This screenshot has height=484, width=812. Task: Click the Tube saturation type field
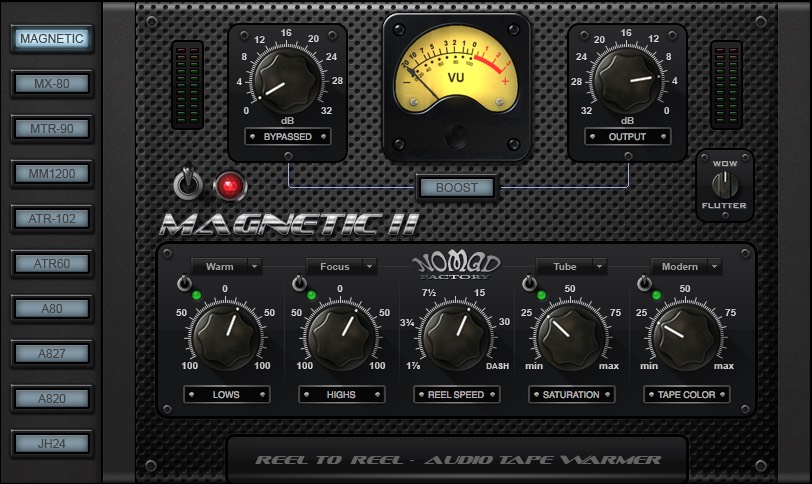[564, 267]
